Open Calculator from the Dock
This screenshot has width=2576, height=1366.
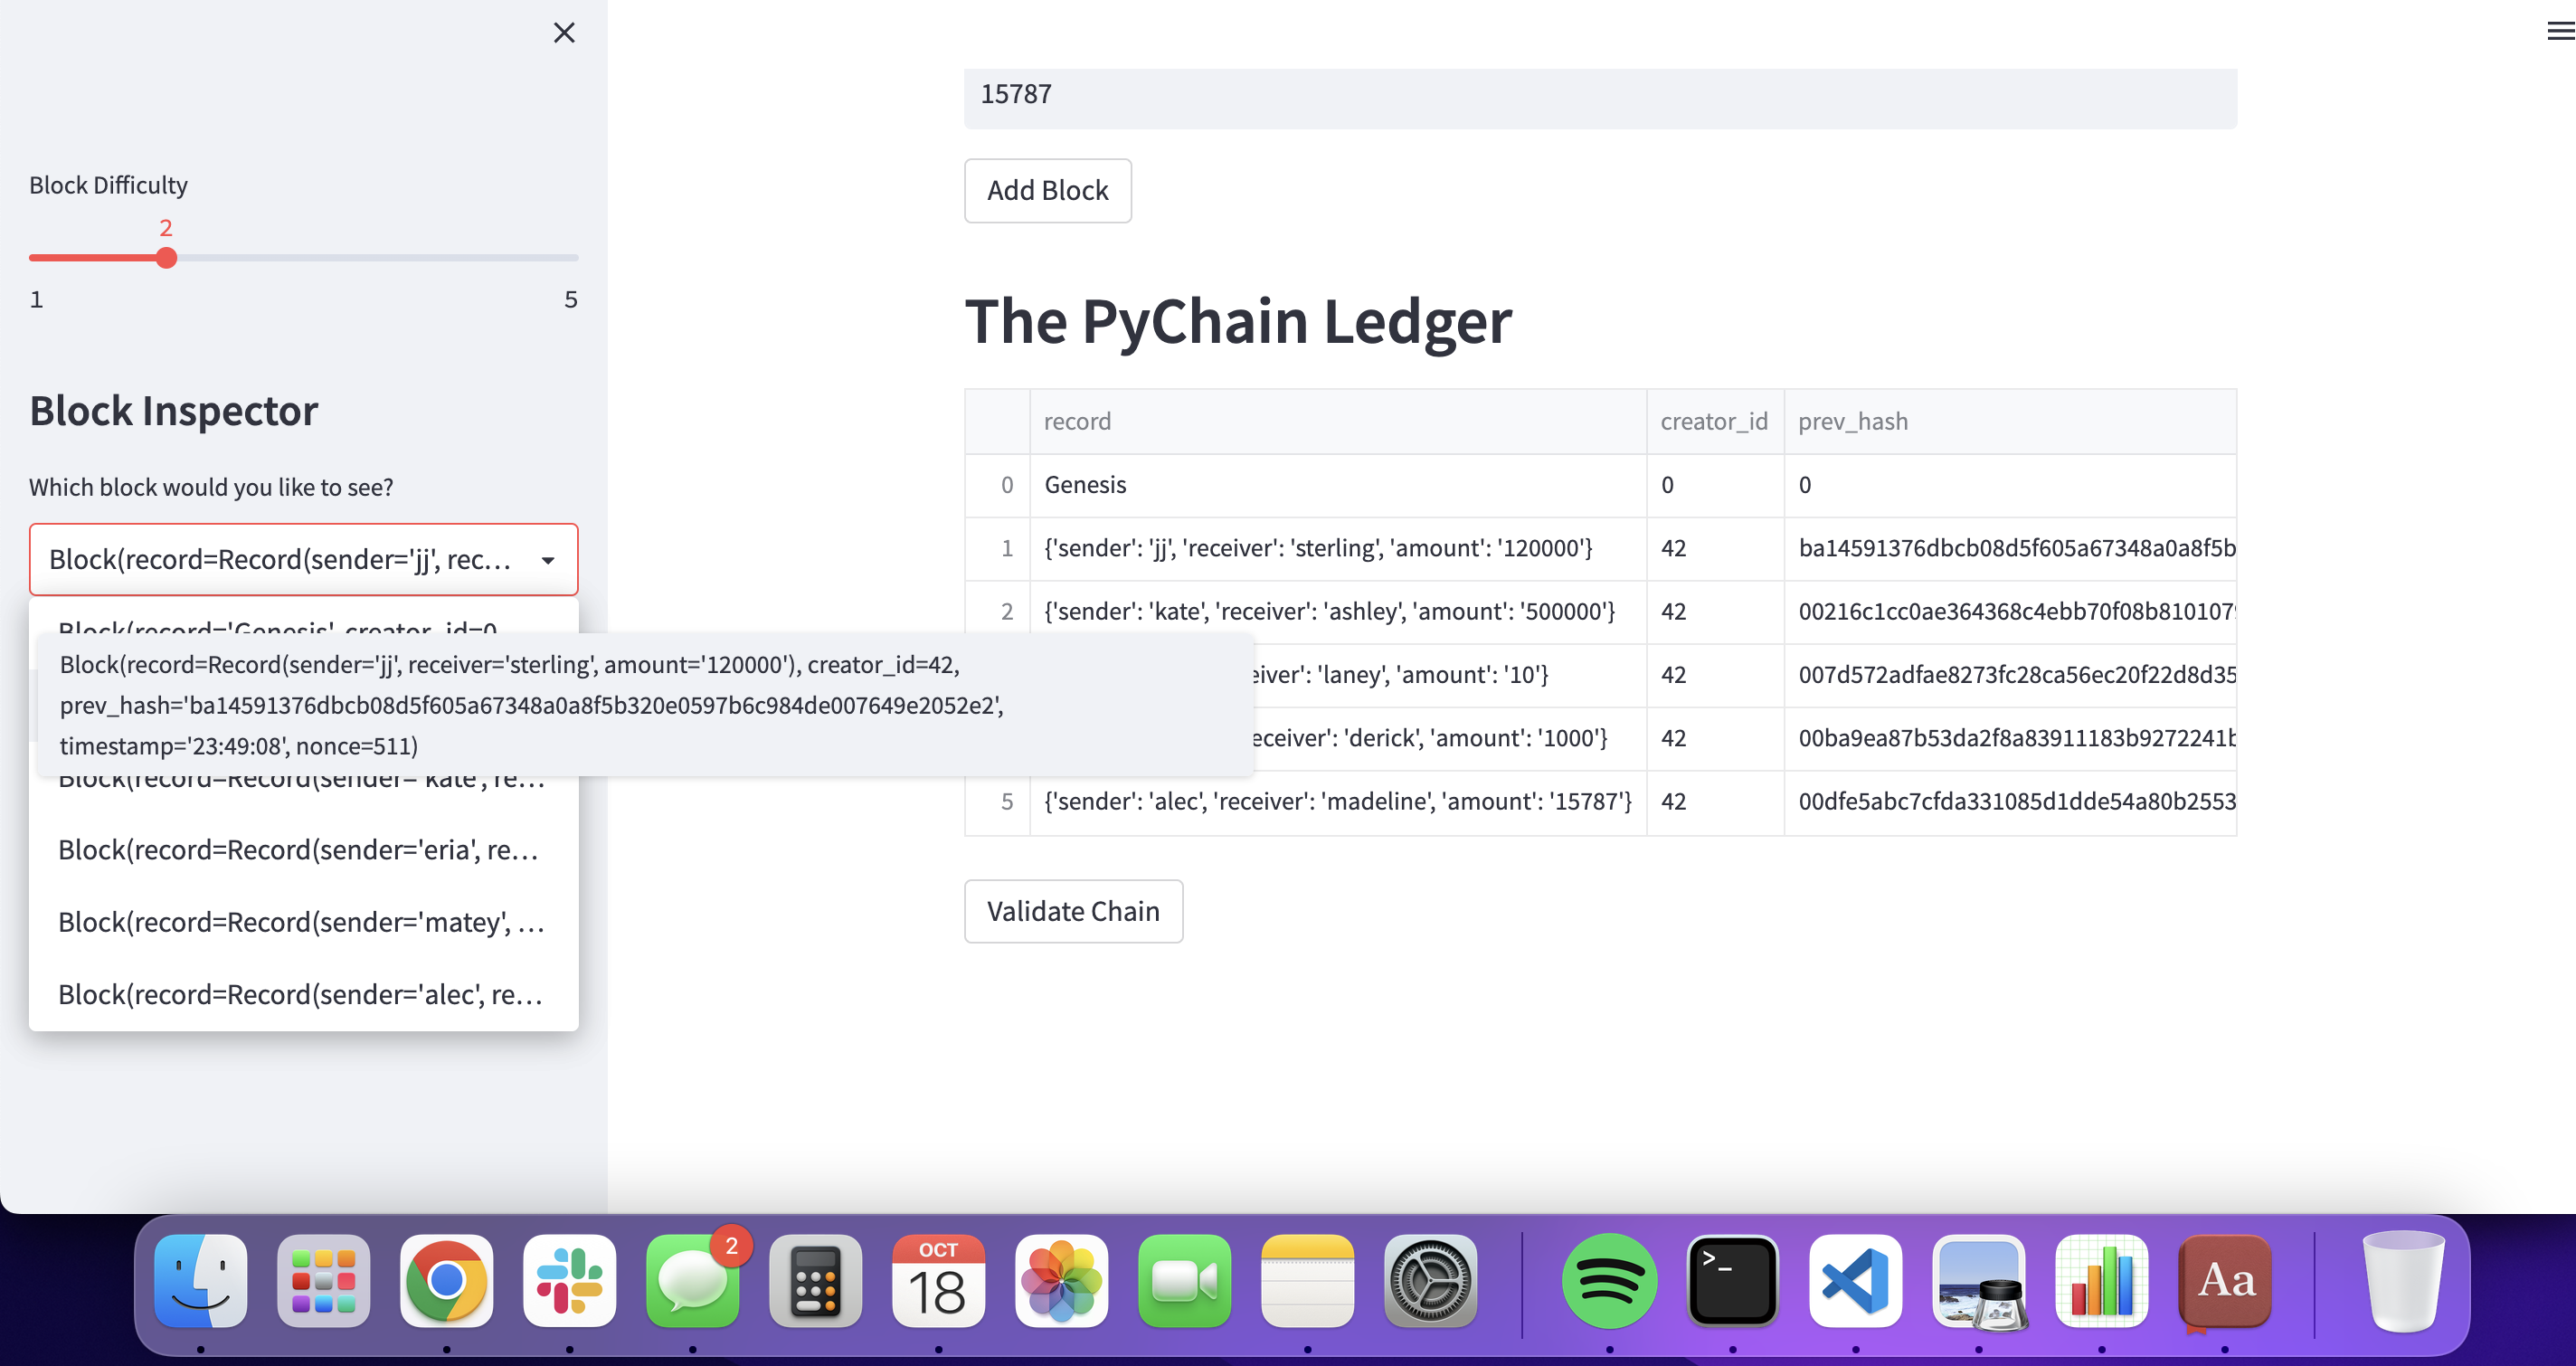pyautogui.click(x=816, y=1281)
